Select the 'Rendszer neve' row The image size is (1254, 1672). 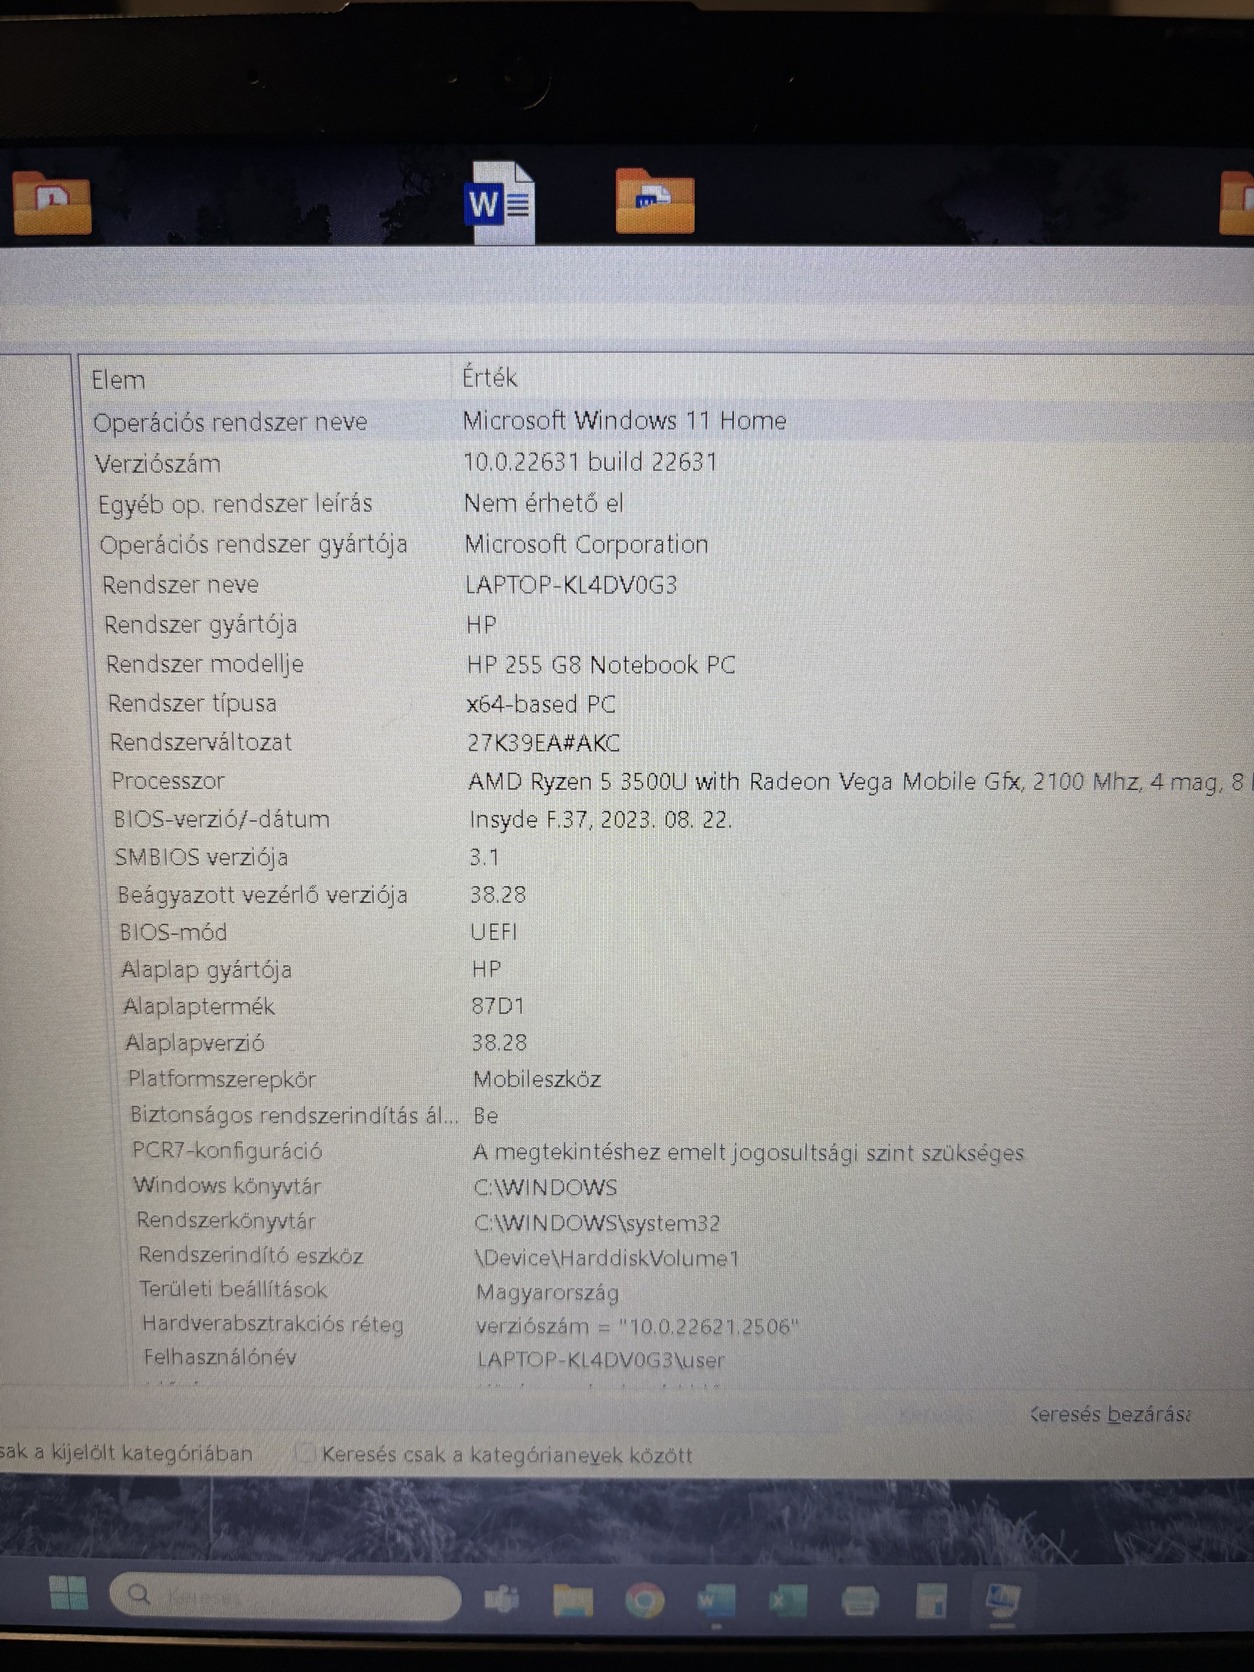pyautogui.click(x=668, y=584)
